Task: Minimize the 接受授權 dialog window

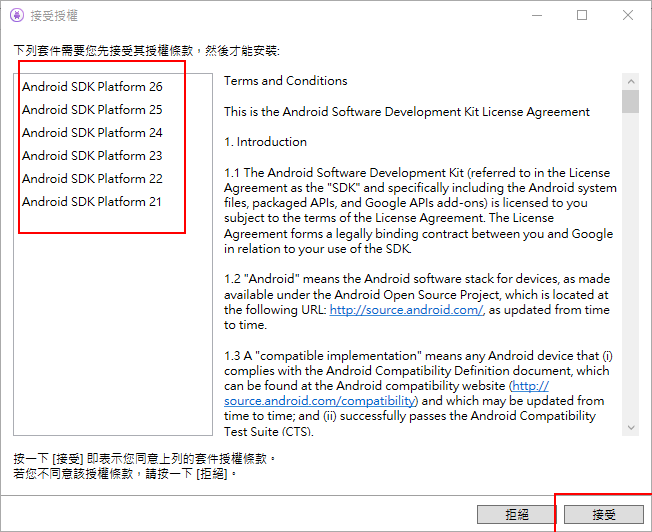Action: (x=537, y=15)
